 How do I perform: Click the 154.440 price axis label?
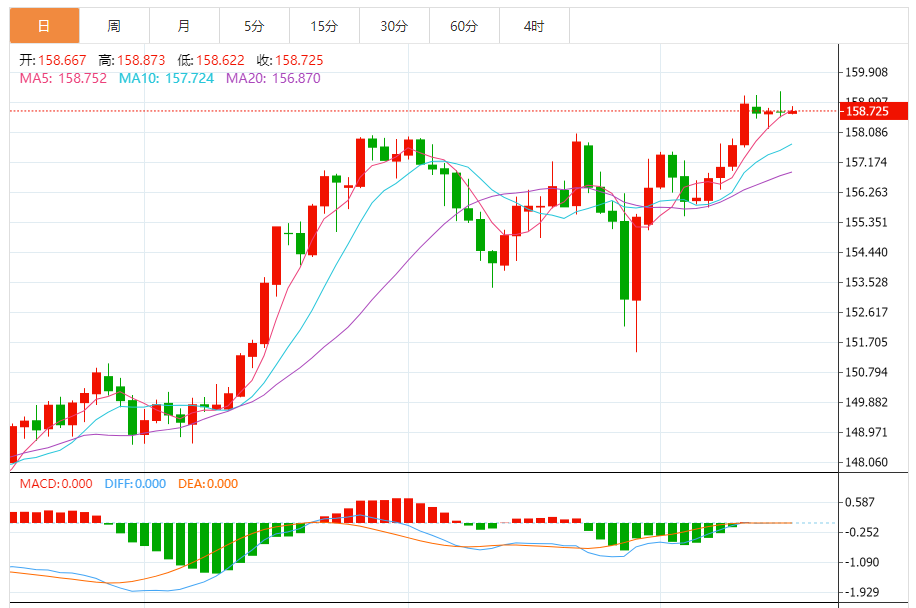pyautogui.click(x=866, y=252)
